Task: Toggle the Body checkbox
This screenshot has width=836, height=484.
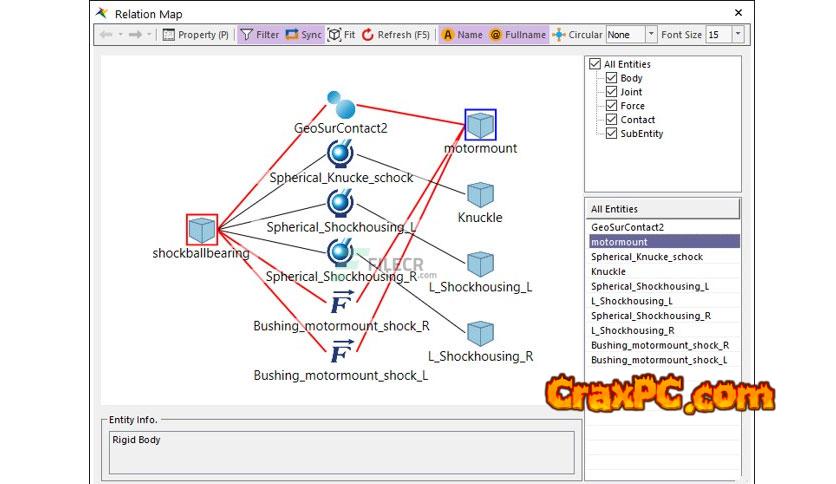Action: click(612, 78)
